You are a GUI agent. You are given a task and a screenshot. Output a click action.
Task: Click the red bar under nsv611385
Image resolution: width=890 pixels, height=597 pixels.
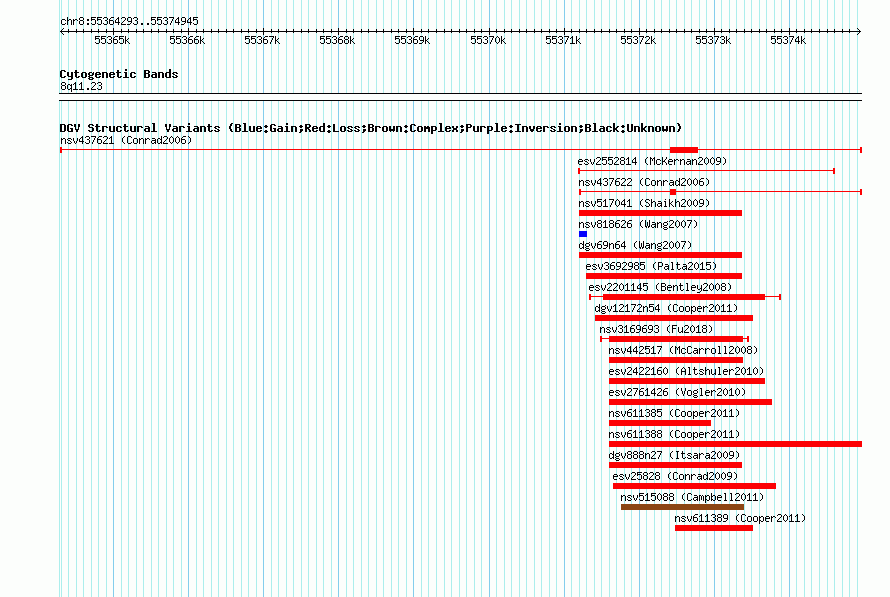click(660, 423)
